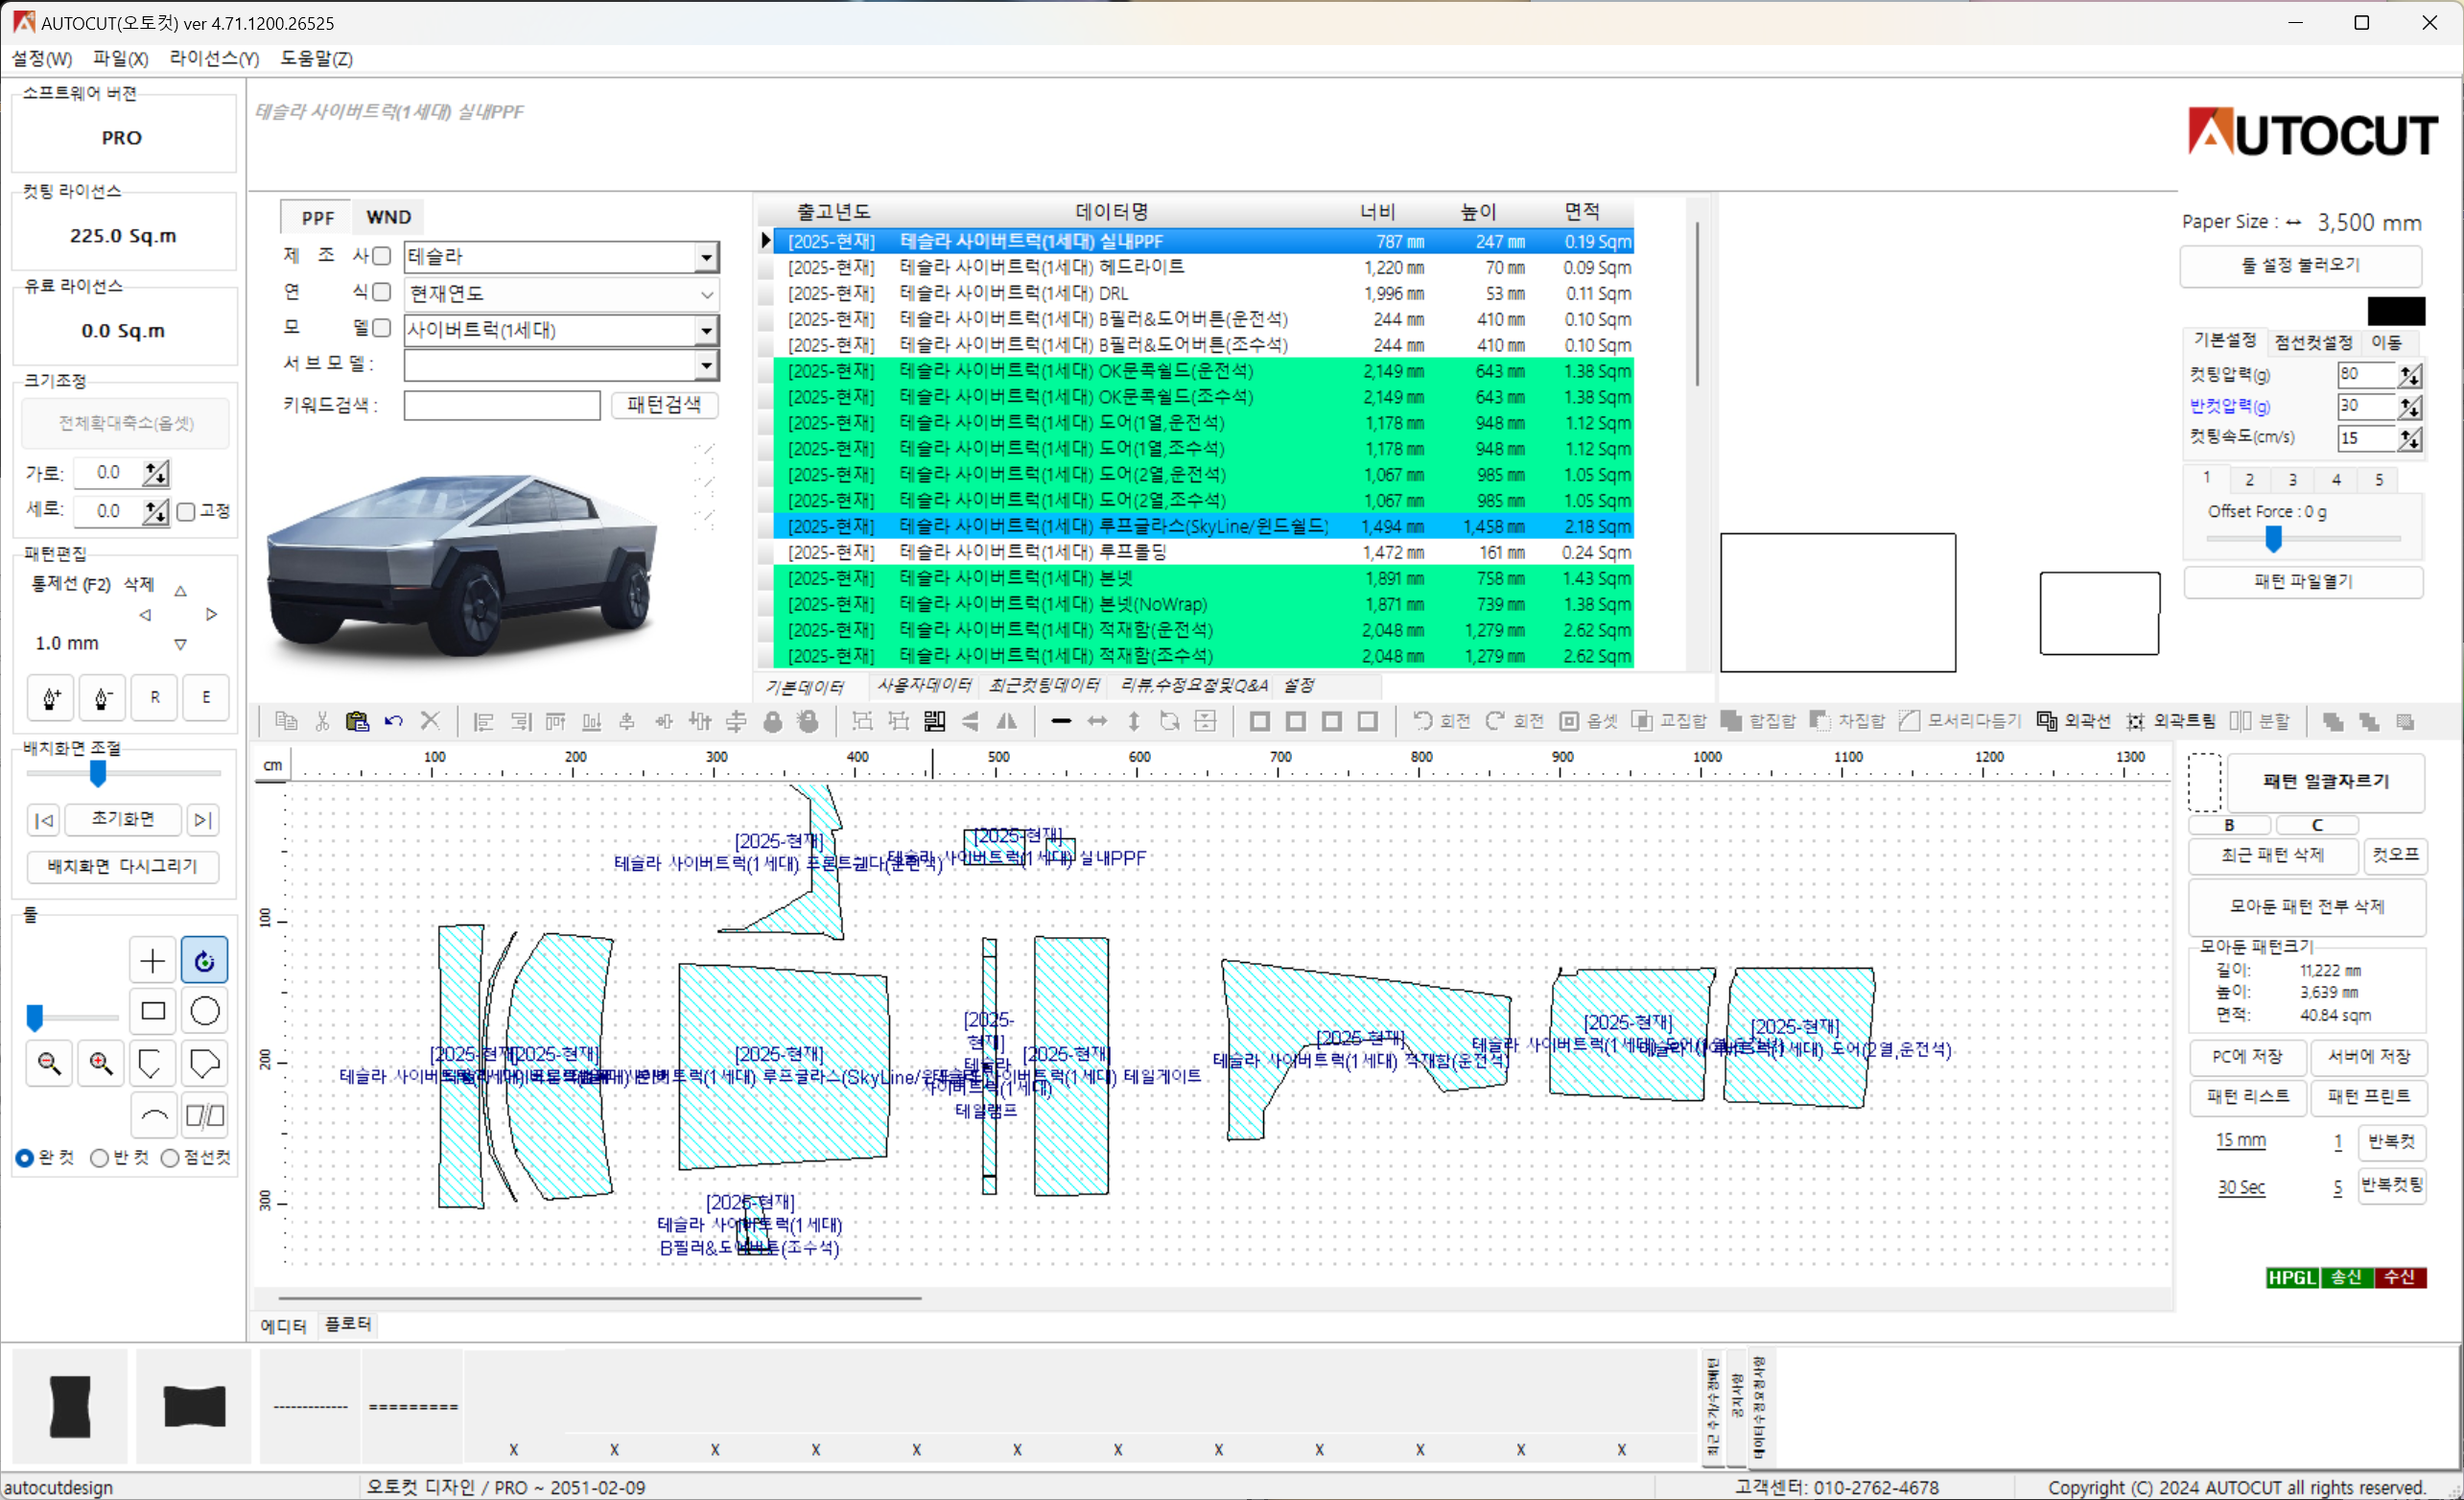Adjust the Offset Force slider handle

tap(2273, 539)
